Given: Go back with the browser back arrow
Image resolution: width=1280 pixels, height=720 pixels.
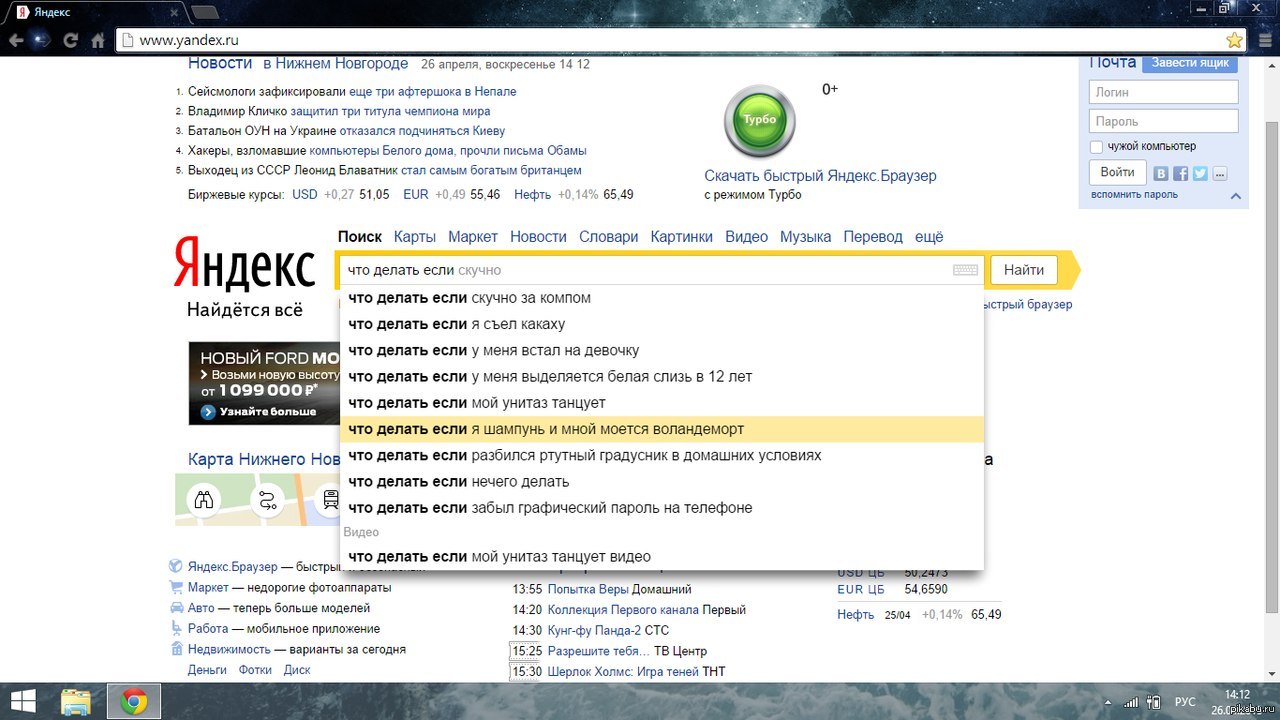Looking at the screenshot, I should (16, 41).
